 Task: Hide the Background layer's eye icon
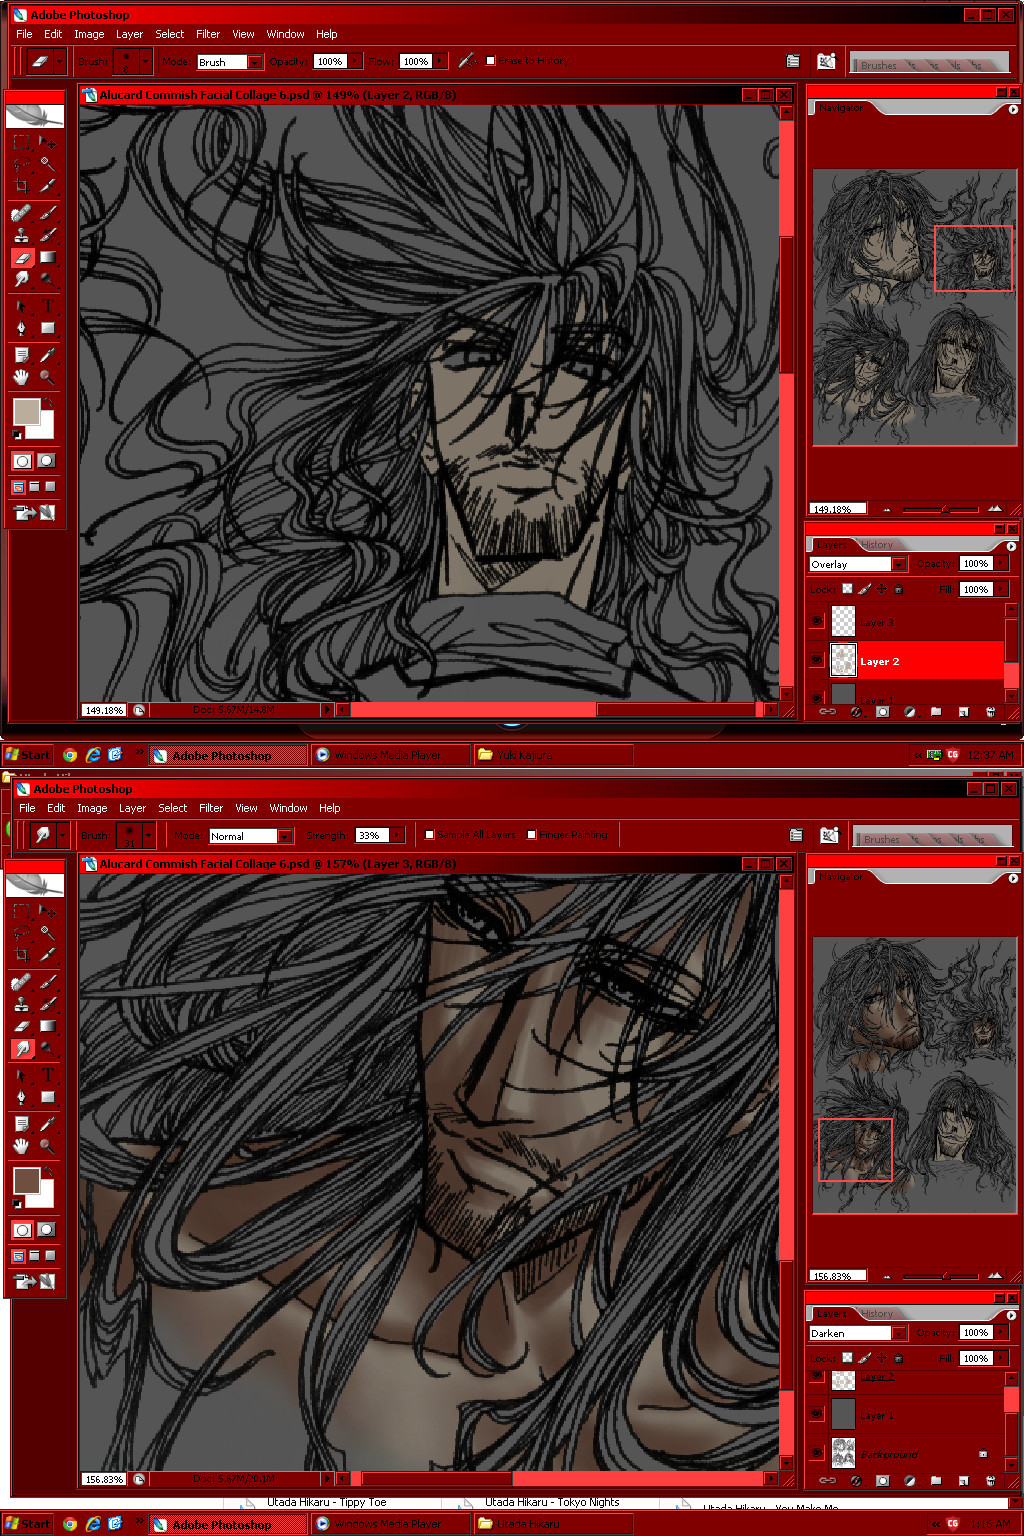[x=817, y=1452]
